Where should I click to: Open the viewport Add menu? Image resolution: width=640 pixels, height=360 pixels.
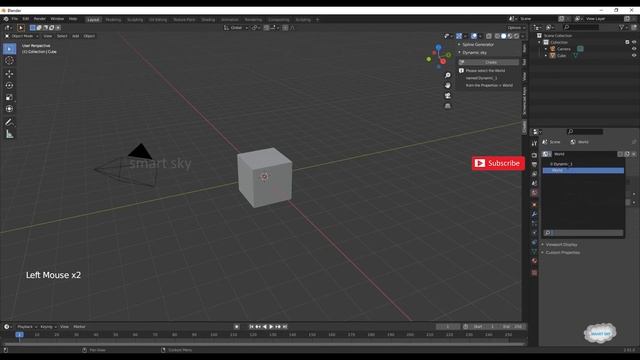pos(76,36)
